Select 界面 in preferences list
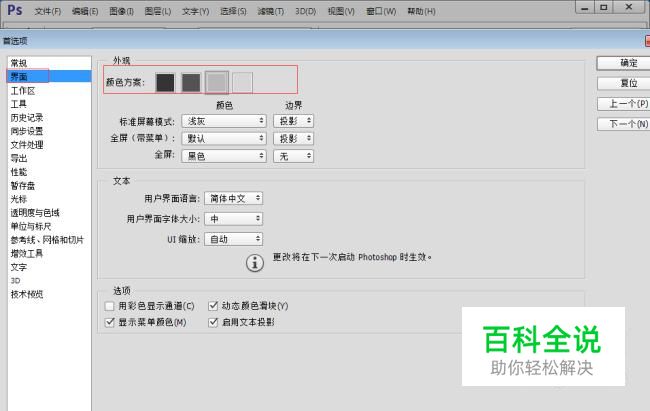The image size is (650, 411). click(49, 76)
